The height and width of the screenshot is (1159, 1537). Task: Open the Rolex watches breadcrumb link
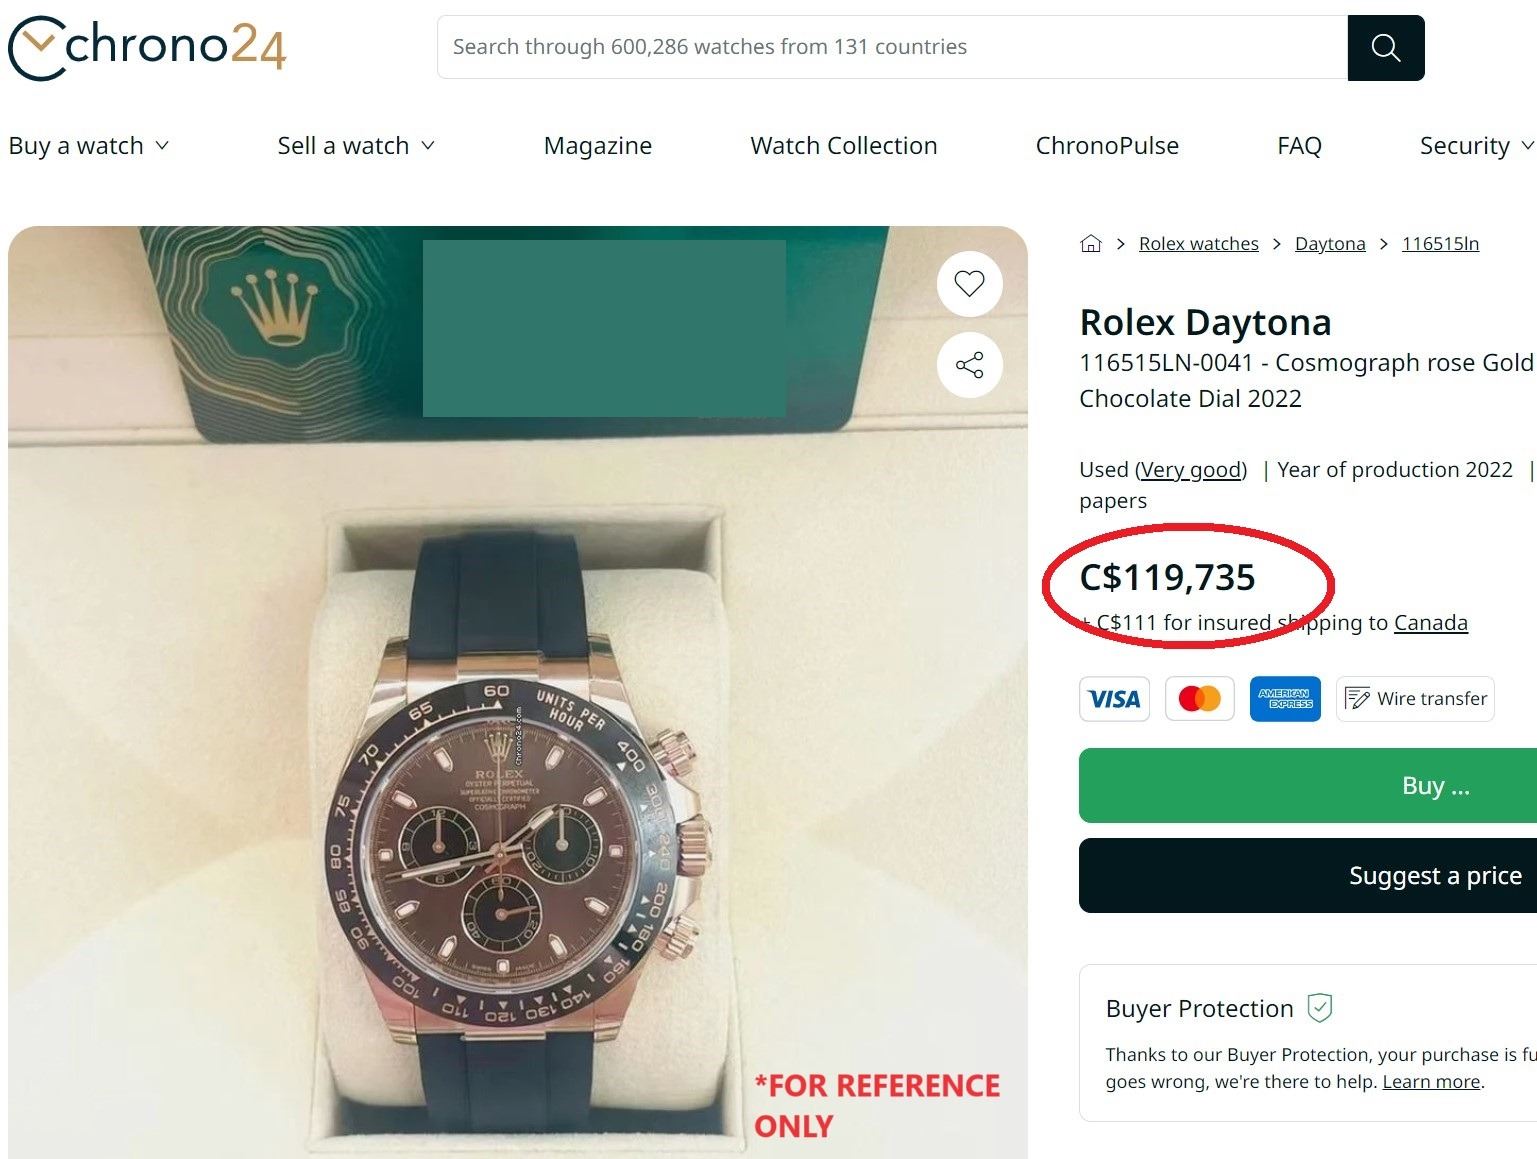click(x=1198, y=244)
